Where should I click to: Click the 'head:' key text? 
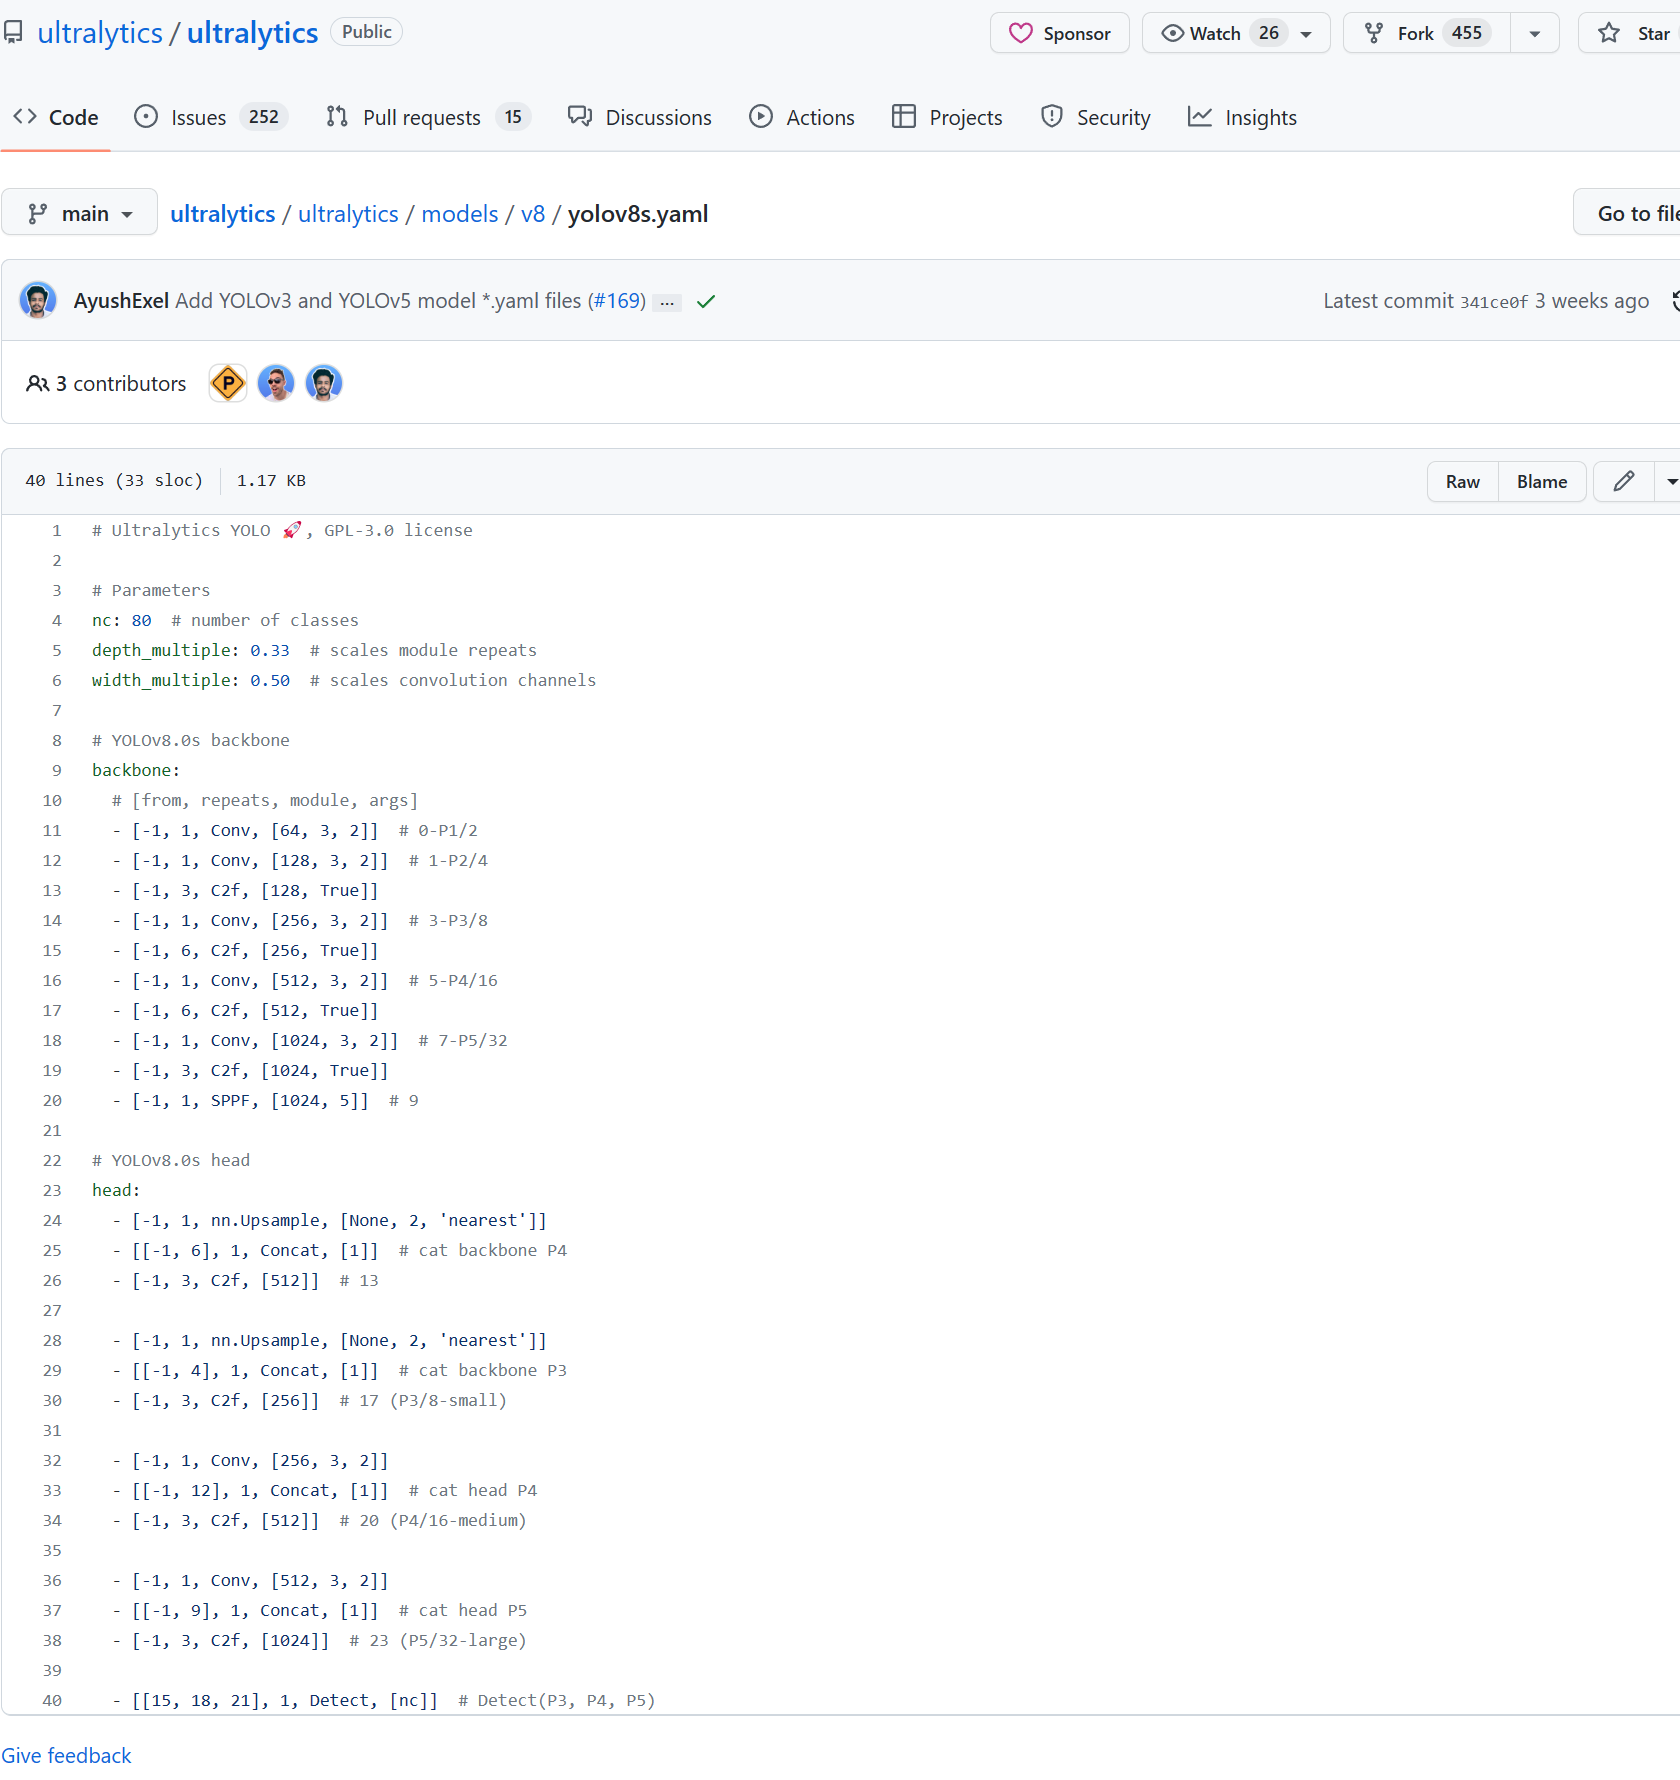(116, 1190)
